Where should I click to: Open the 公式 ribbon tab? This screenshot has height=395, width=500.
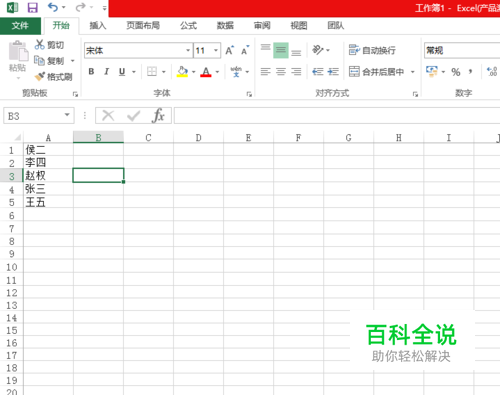[x=188, y=26]
